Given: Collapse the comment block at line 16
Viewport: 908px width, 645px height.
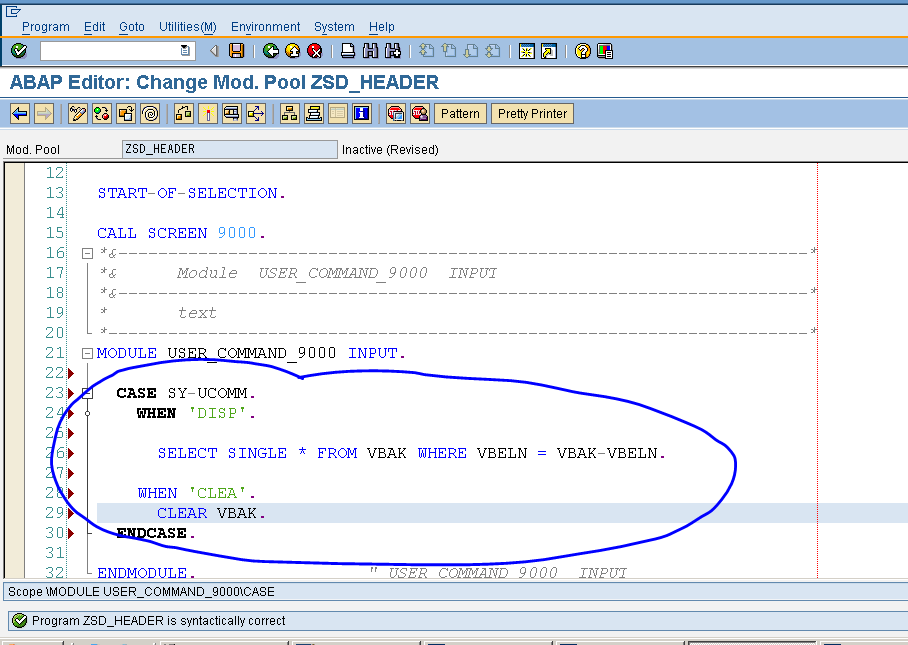Looking at the screenshot, I should click(x=87, y=253).
